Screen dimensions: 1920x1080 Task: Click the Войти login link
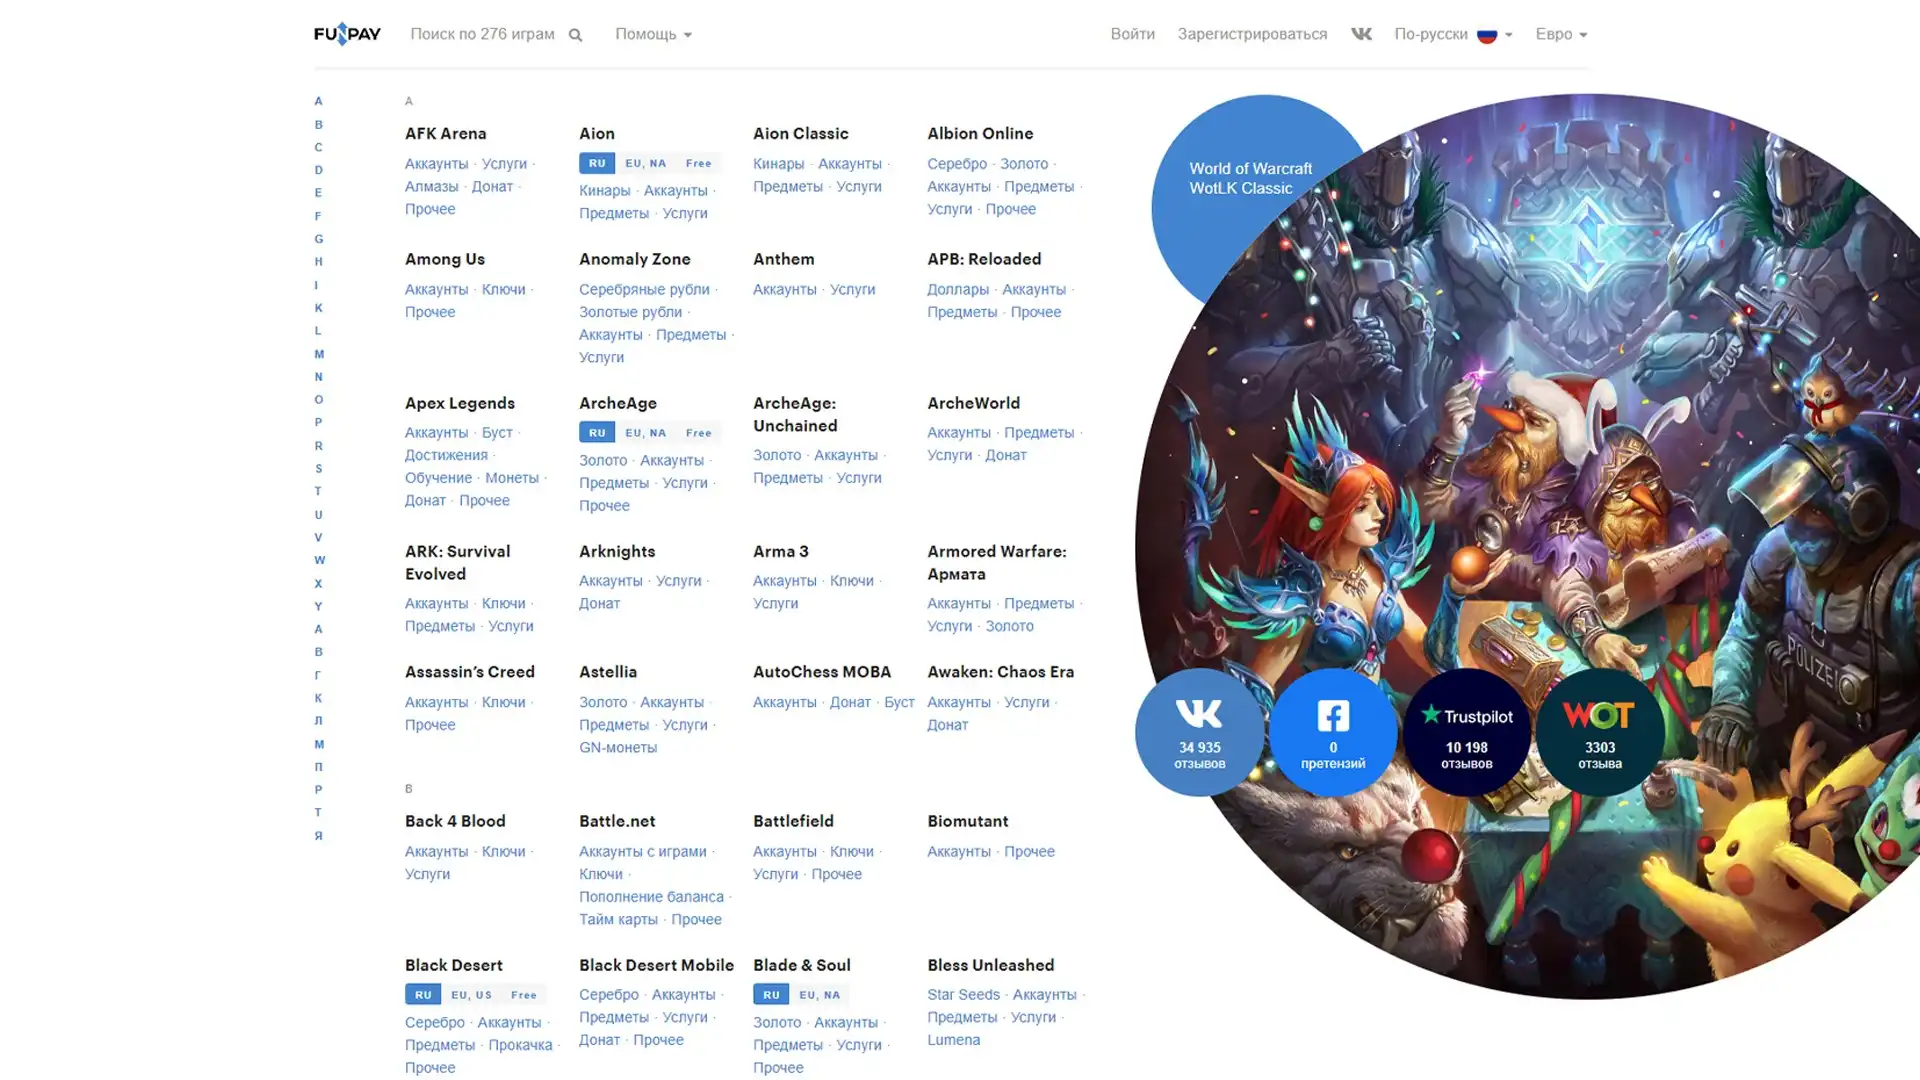1132,34
